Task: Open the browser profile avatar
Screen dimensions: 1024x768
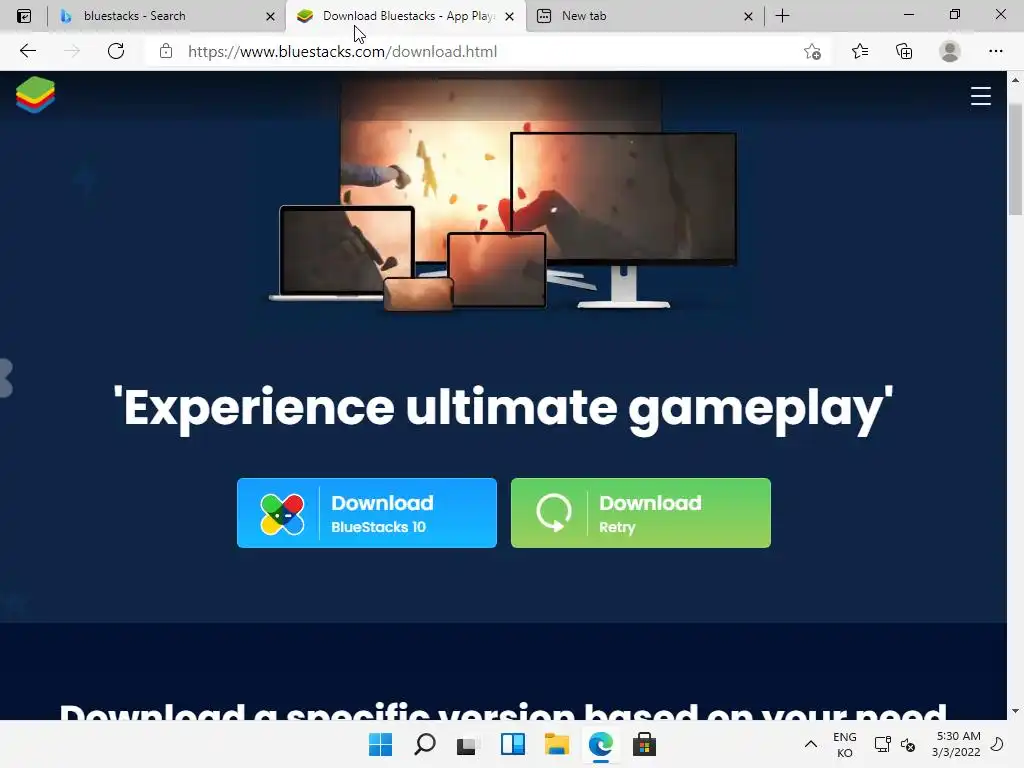Action: (x=950, y=51)
